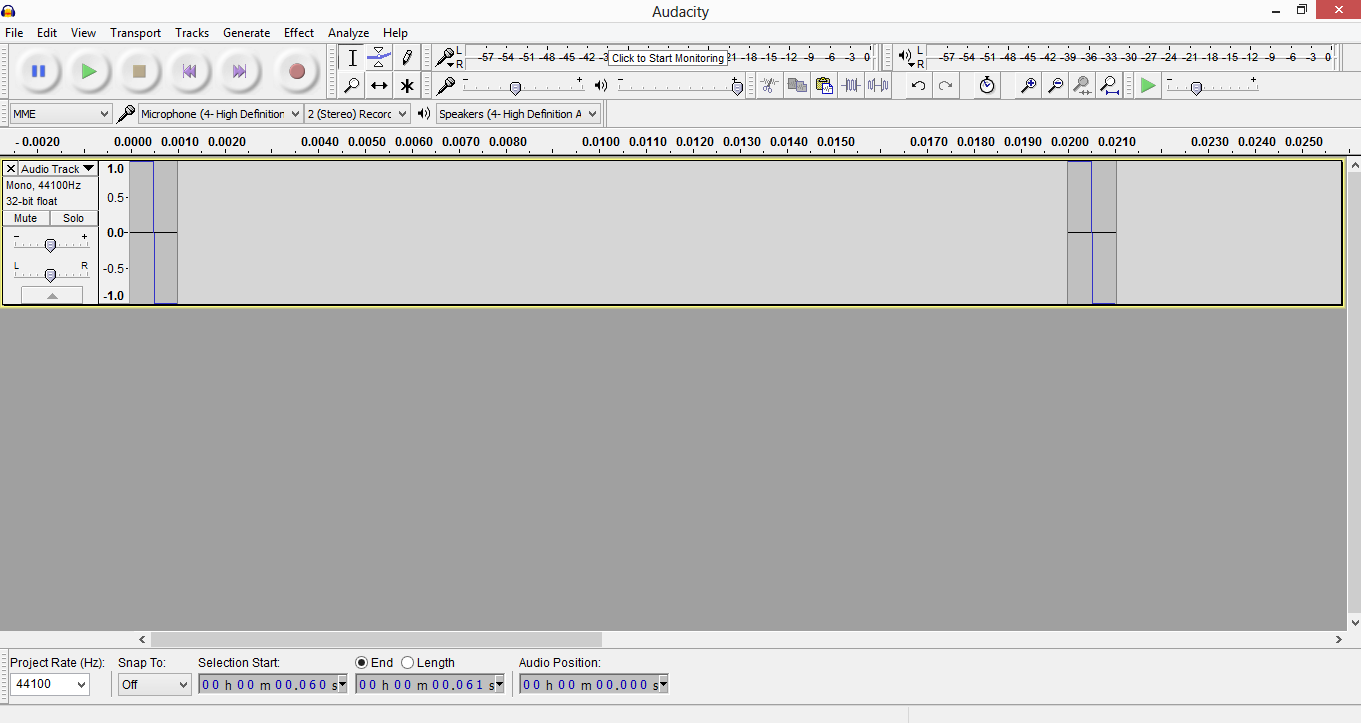Toggle Sync-Lock Tracks (clock icon)
This screenshot has height=723, width=1361.
987,86
